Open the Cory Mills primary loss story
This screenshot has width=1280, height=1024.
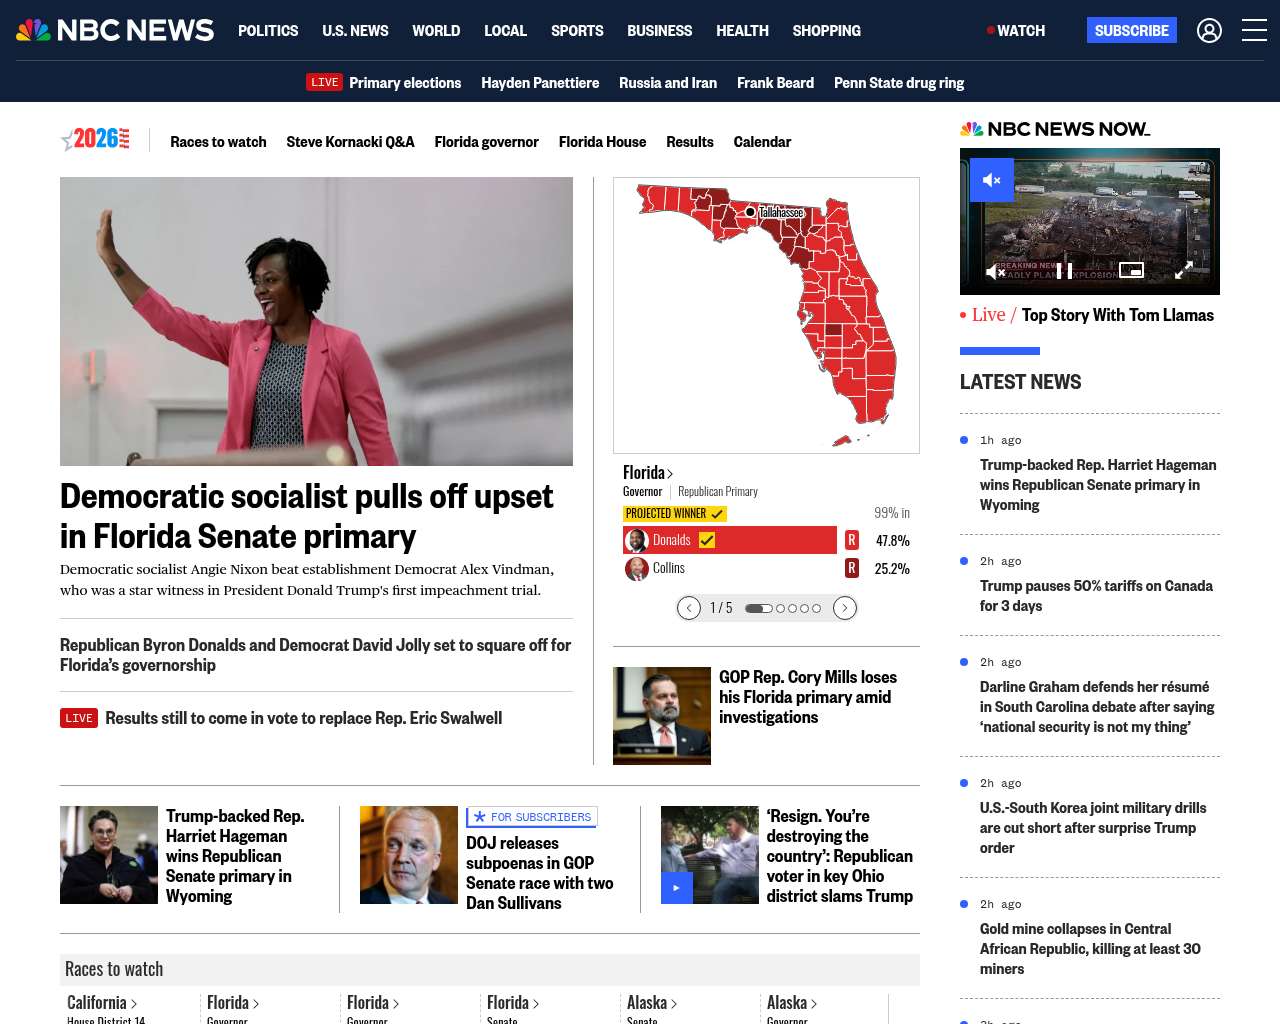[808, 697]
